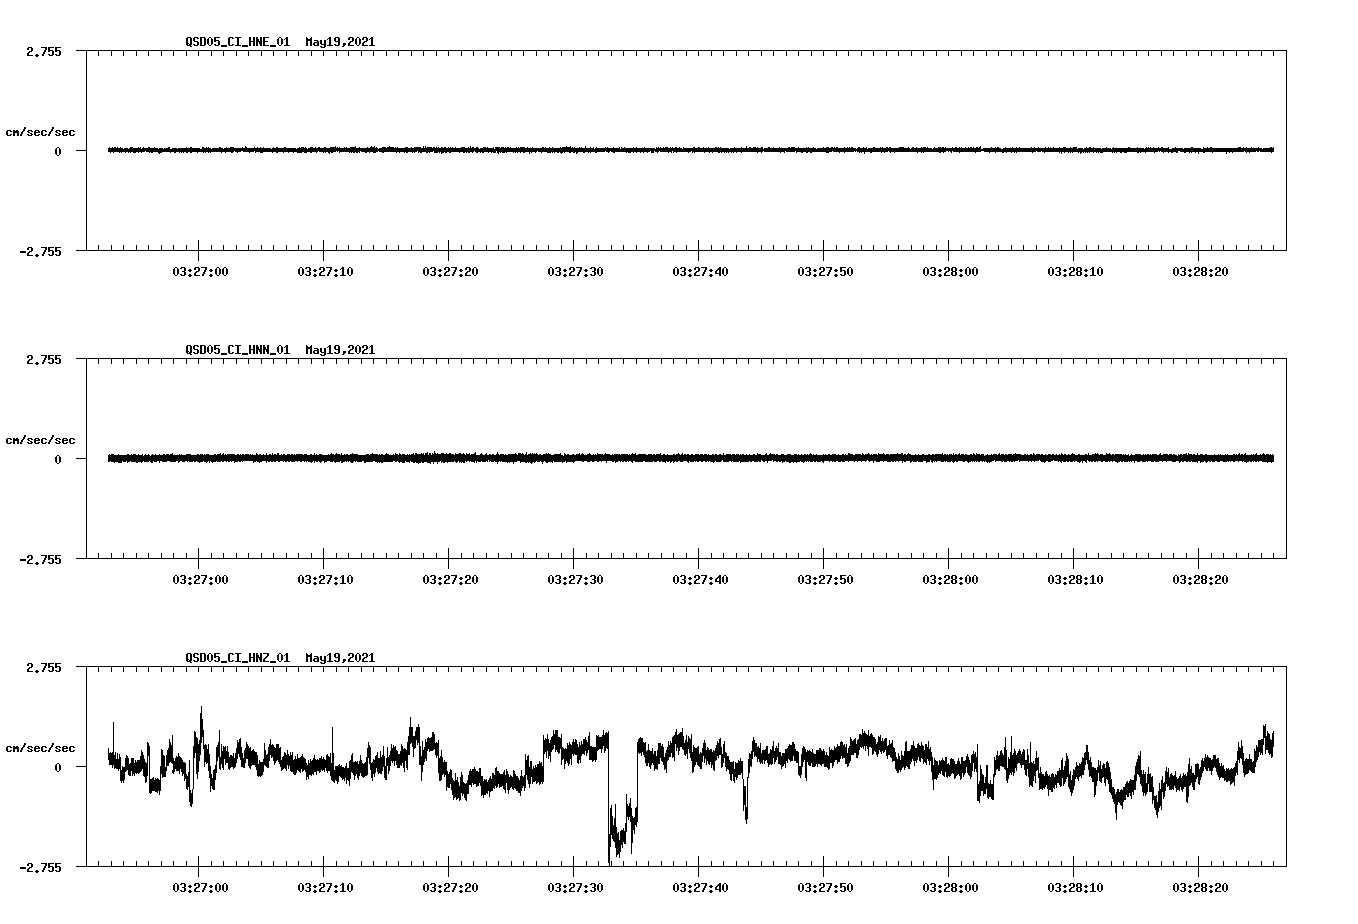This screenshot has width=1358, height=924.
Task: Click the 03:27:00 time tick under the HNE trace
Action: (199, 268)
